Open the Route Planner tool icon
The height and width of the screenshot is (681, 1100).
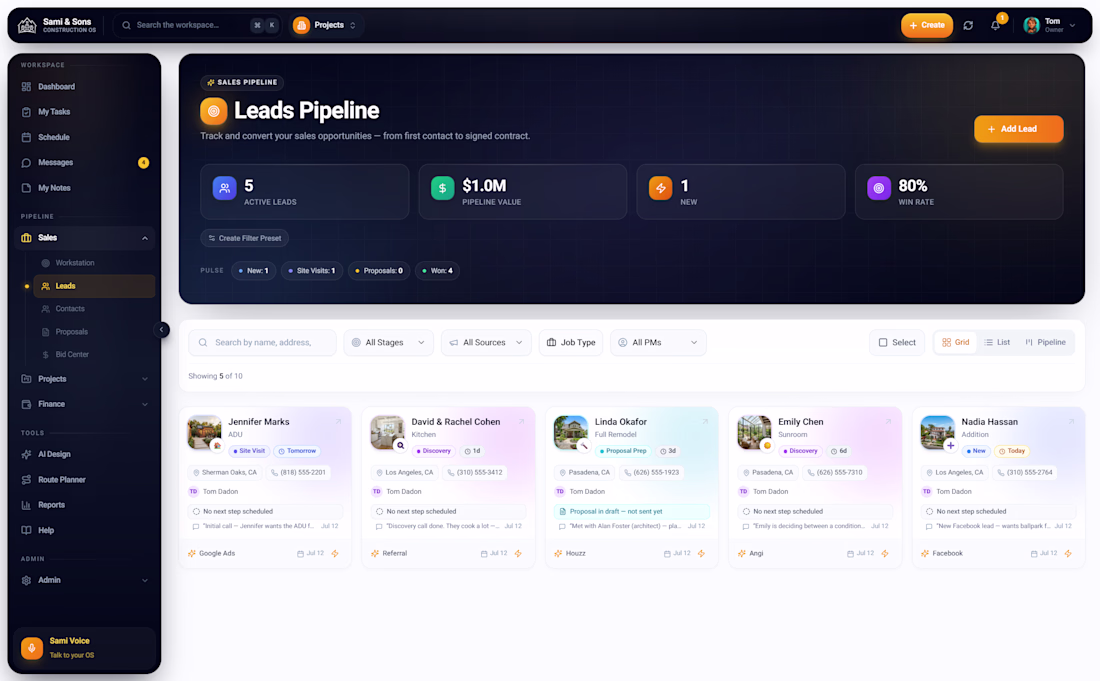[27, 480]
